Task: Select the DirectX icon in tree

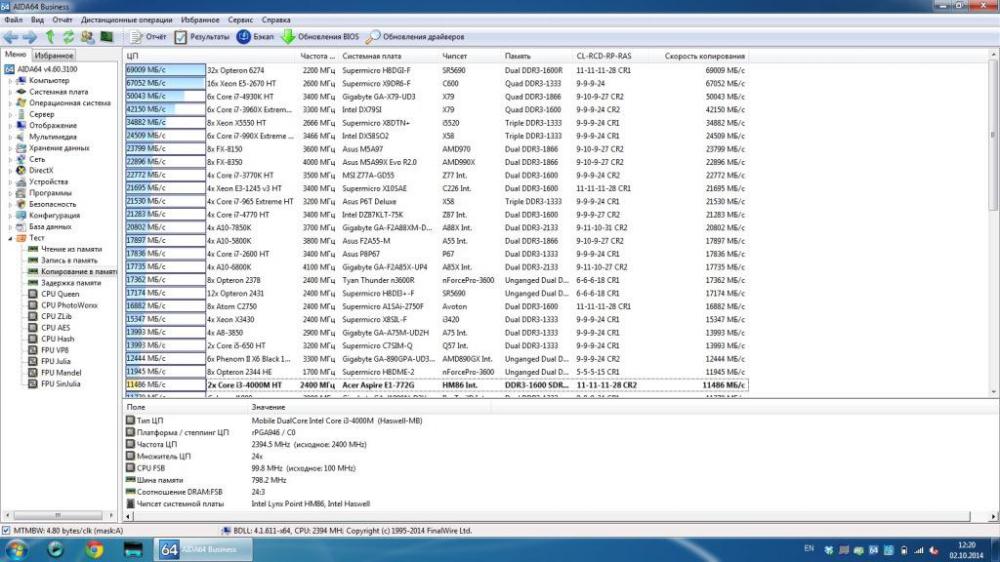Action: pos(21,170)
